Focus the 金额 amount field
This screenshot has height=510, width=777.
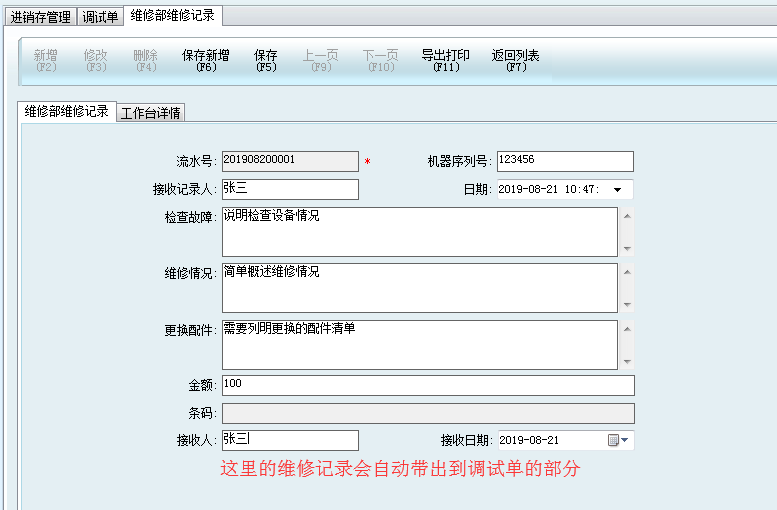tap(427, 386)
